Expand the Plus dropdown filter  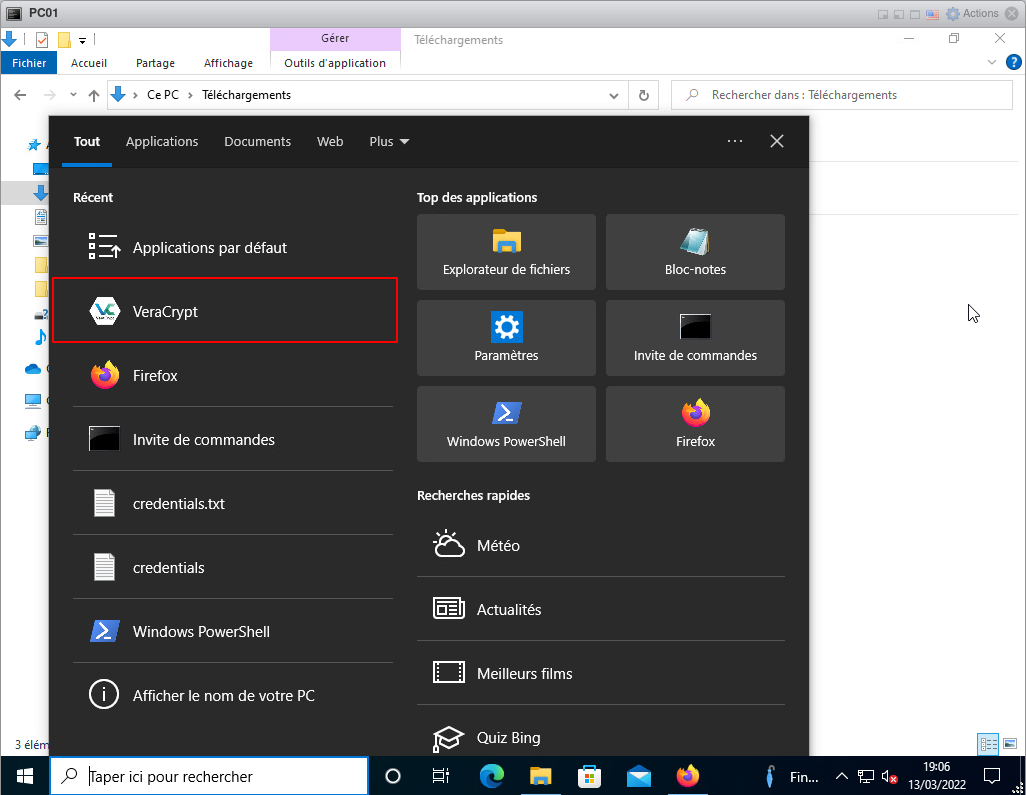(x=389, y=142)
